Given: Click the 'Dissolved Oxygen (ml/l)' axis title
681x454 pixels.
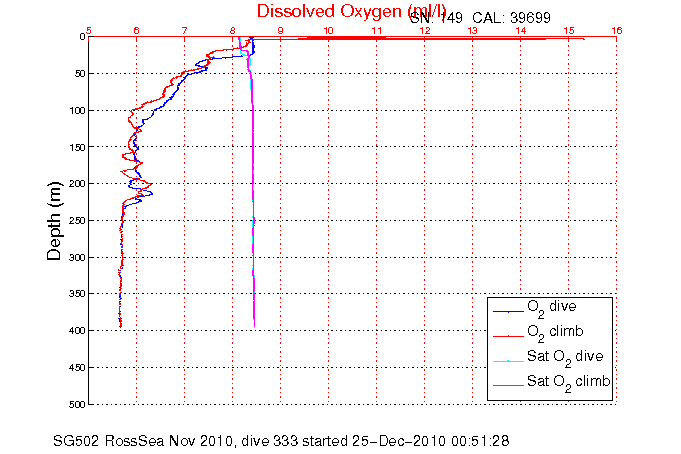Looking at the screenshot, I should (351, 11).
